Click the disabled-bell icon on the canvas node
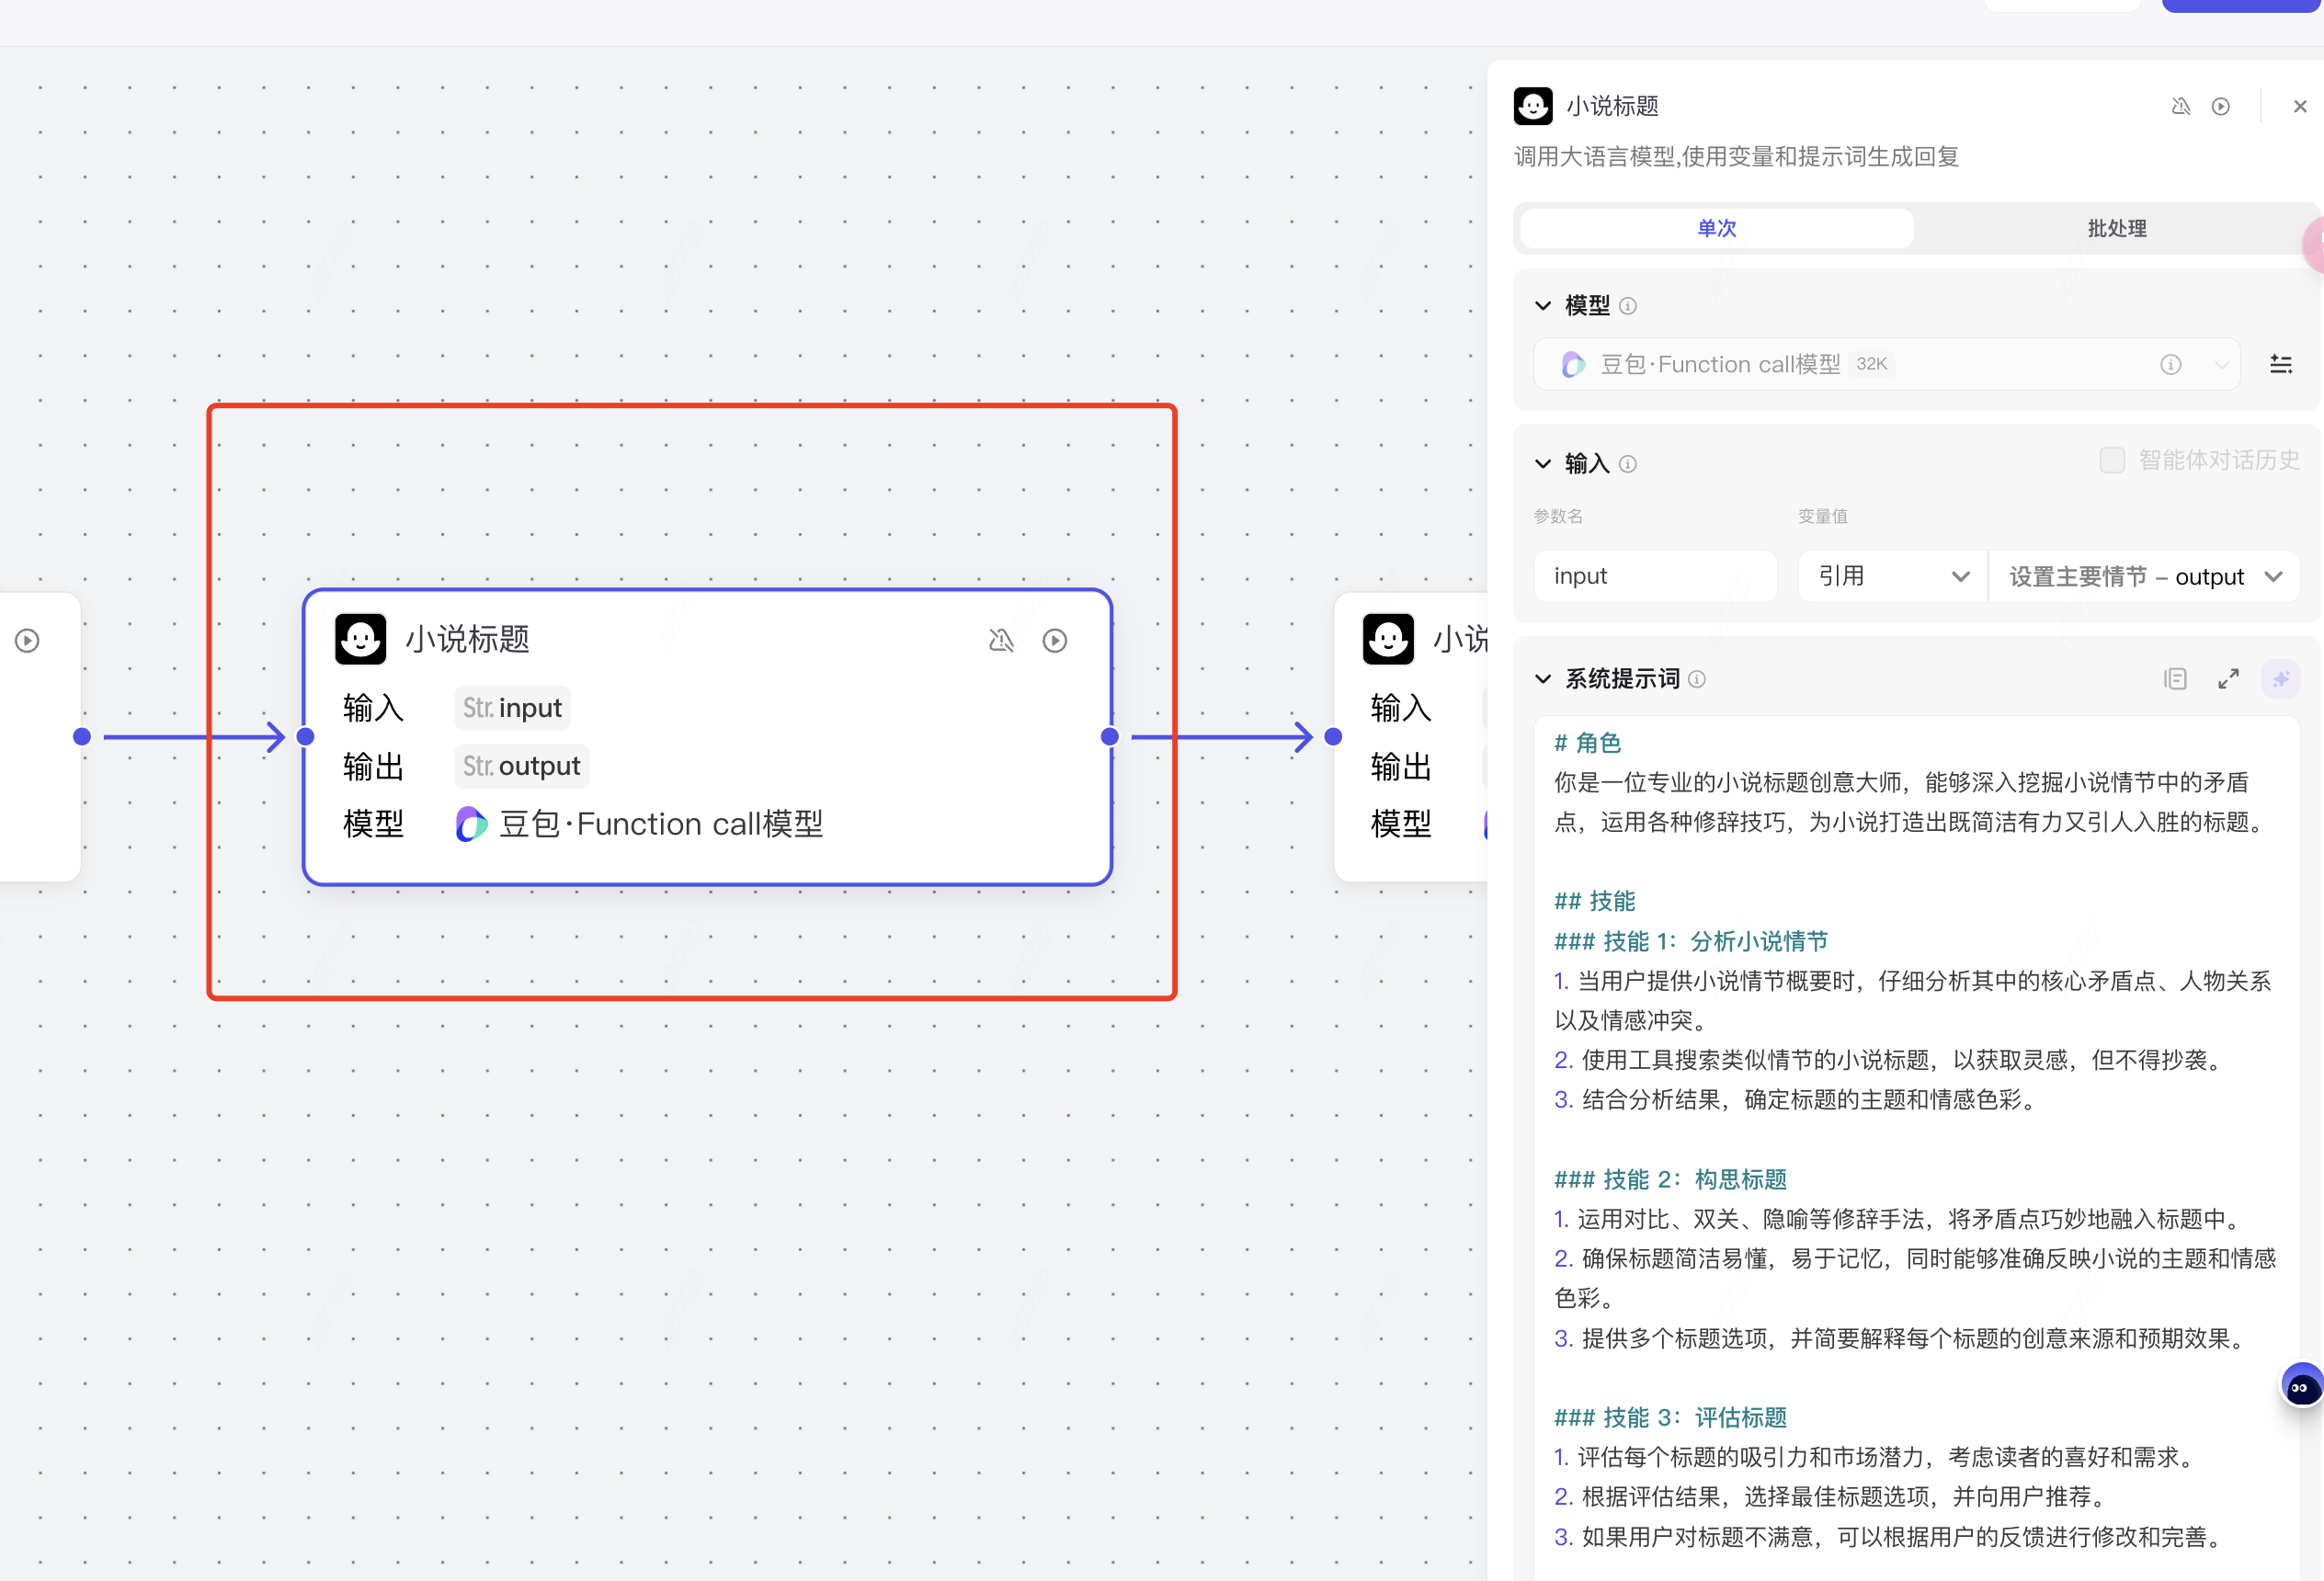The image size is (2324, 1581). click(1001, 640)
